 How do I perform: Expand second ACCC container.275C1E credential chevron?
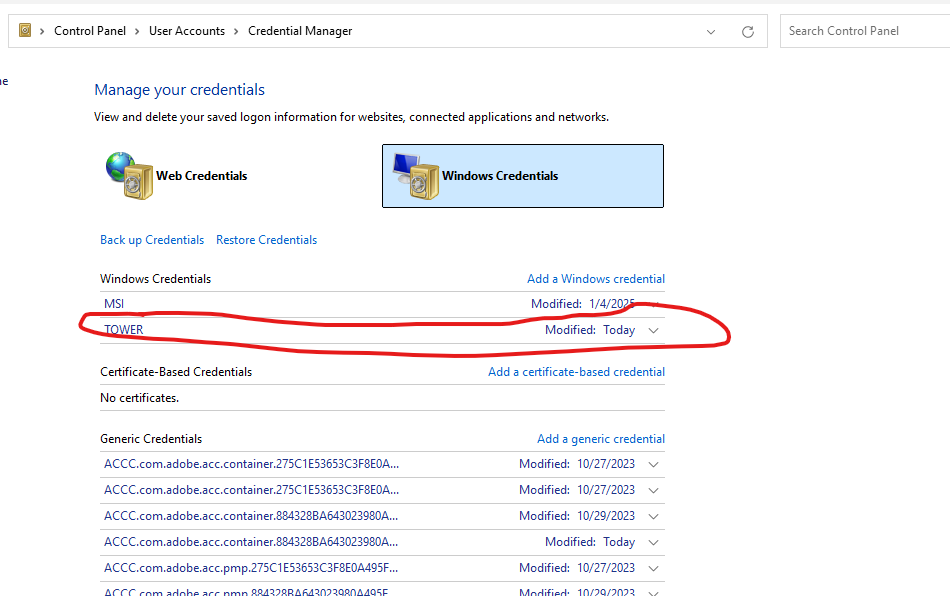pyautogui.click(x=653, y=491)
